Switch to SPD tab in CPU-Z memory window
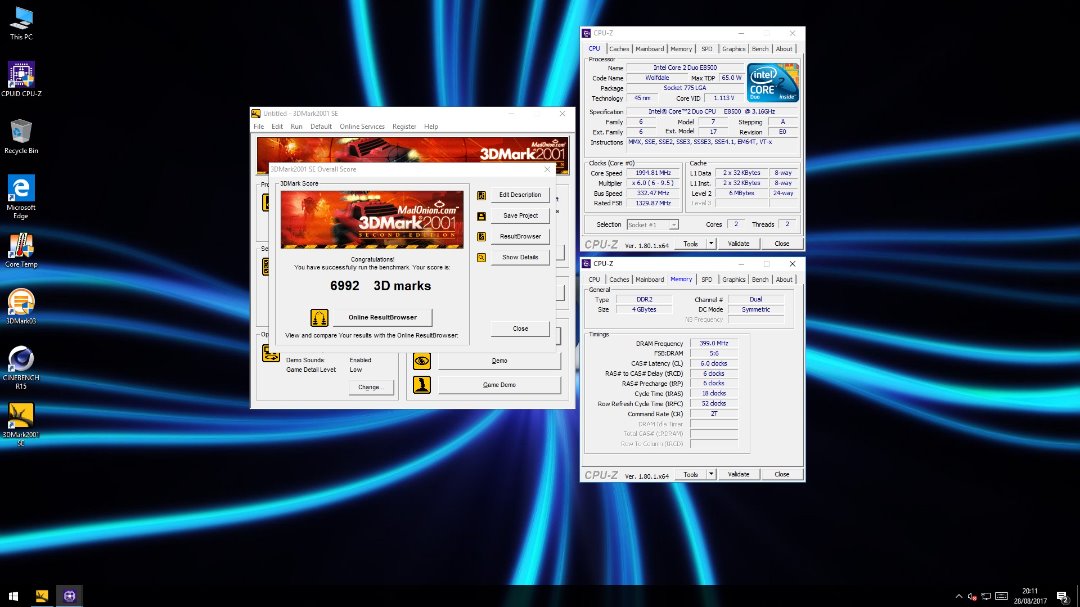The image size is (1080, 607). point(707,280)
